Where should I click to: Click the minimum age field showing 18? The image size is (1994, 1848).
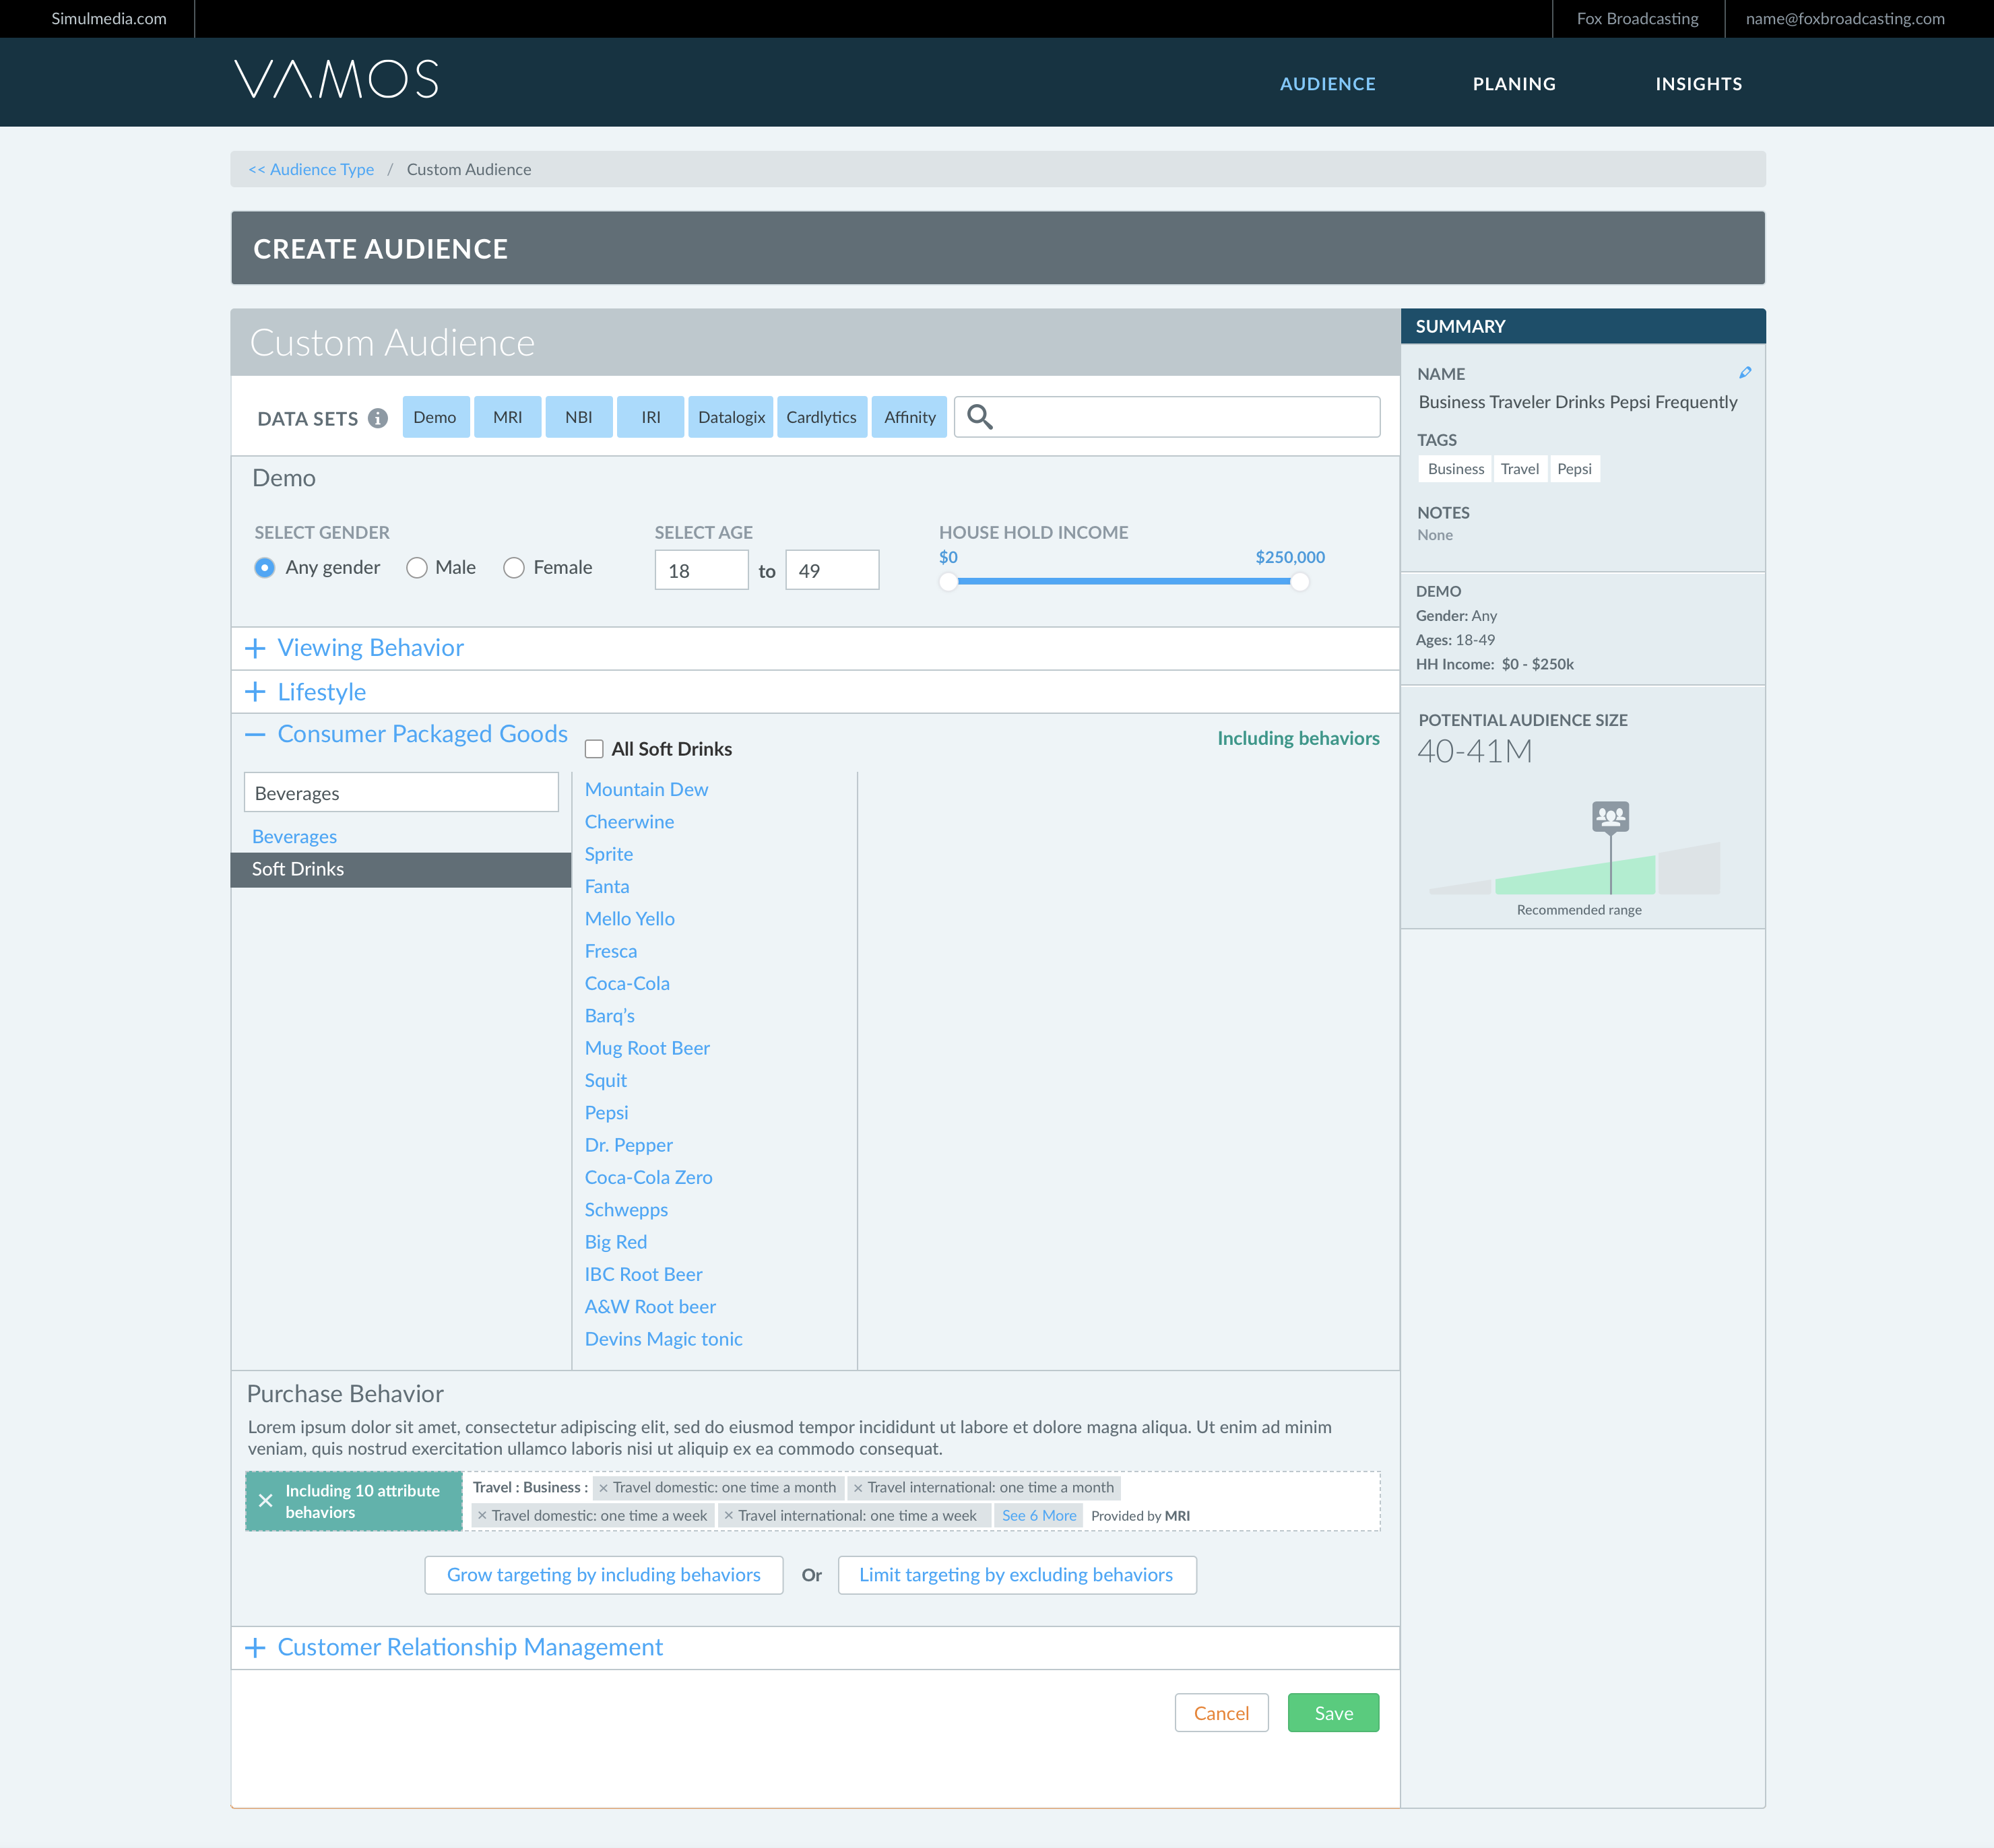coord(701,570)
